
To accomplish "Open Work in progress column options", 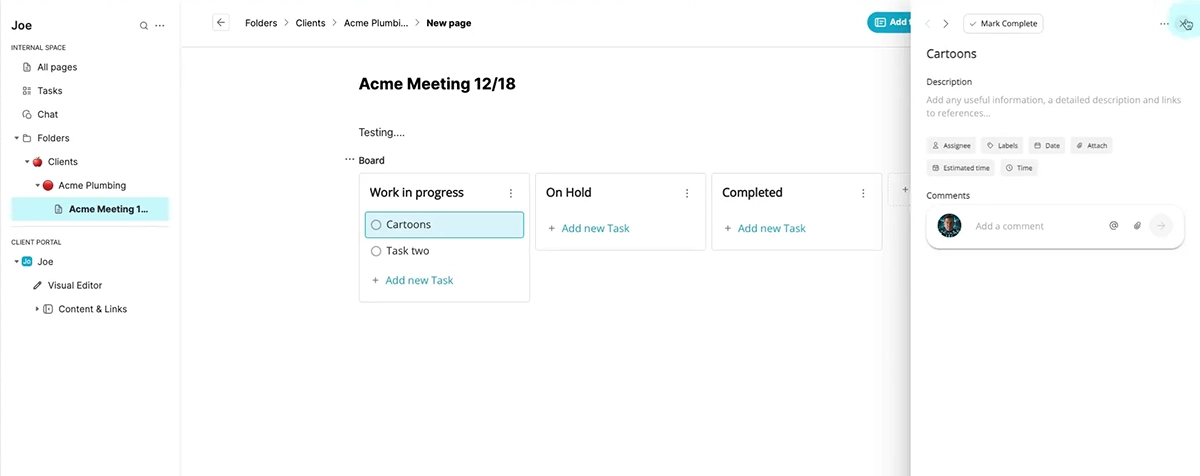I will [511, 193].
